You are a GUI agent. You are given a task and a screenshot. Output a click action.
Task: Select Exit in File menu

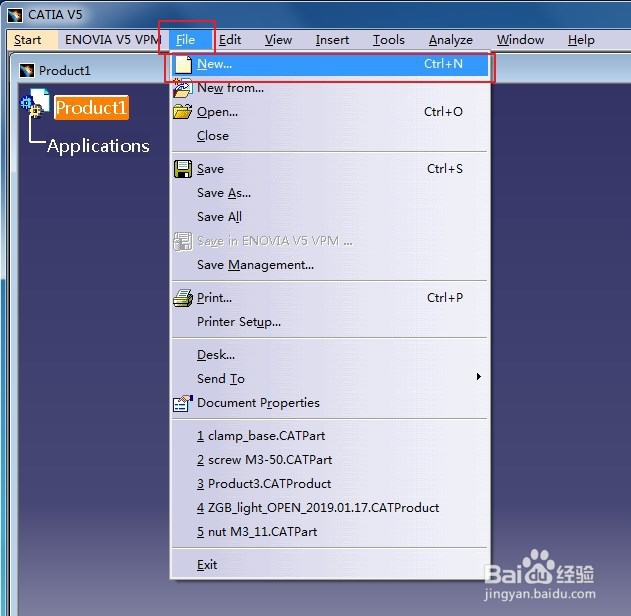click(x=330, y=565)
